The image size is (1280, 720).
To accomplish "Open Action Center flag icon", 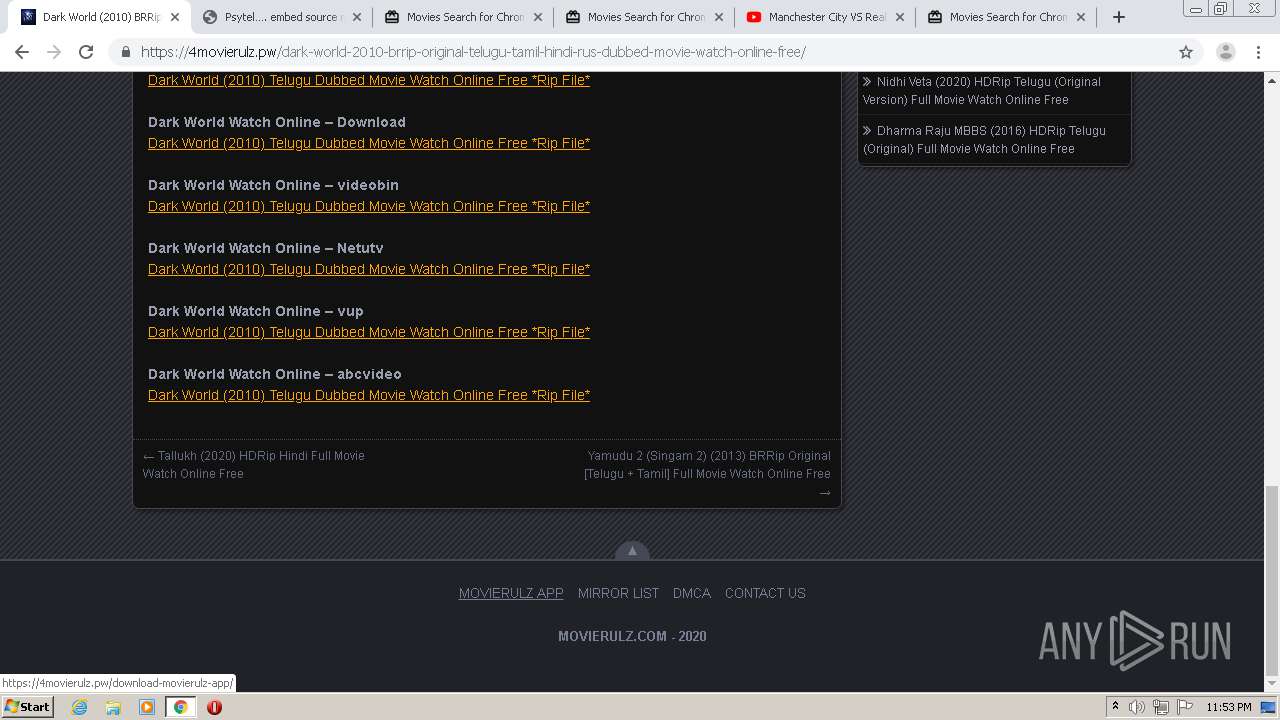I will point(1185,707).
